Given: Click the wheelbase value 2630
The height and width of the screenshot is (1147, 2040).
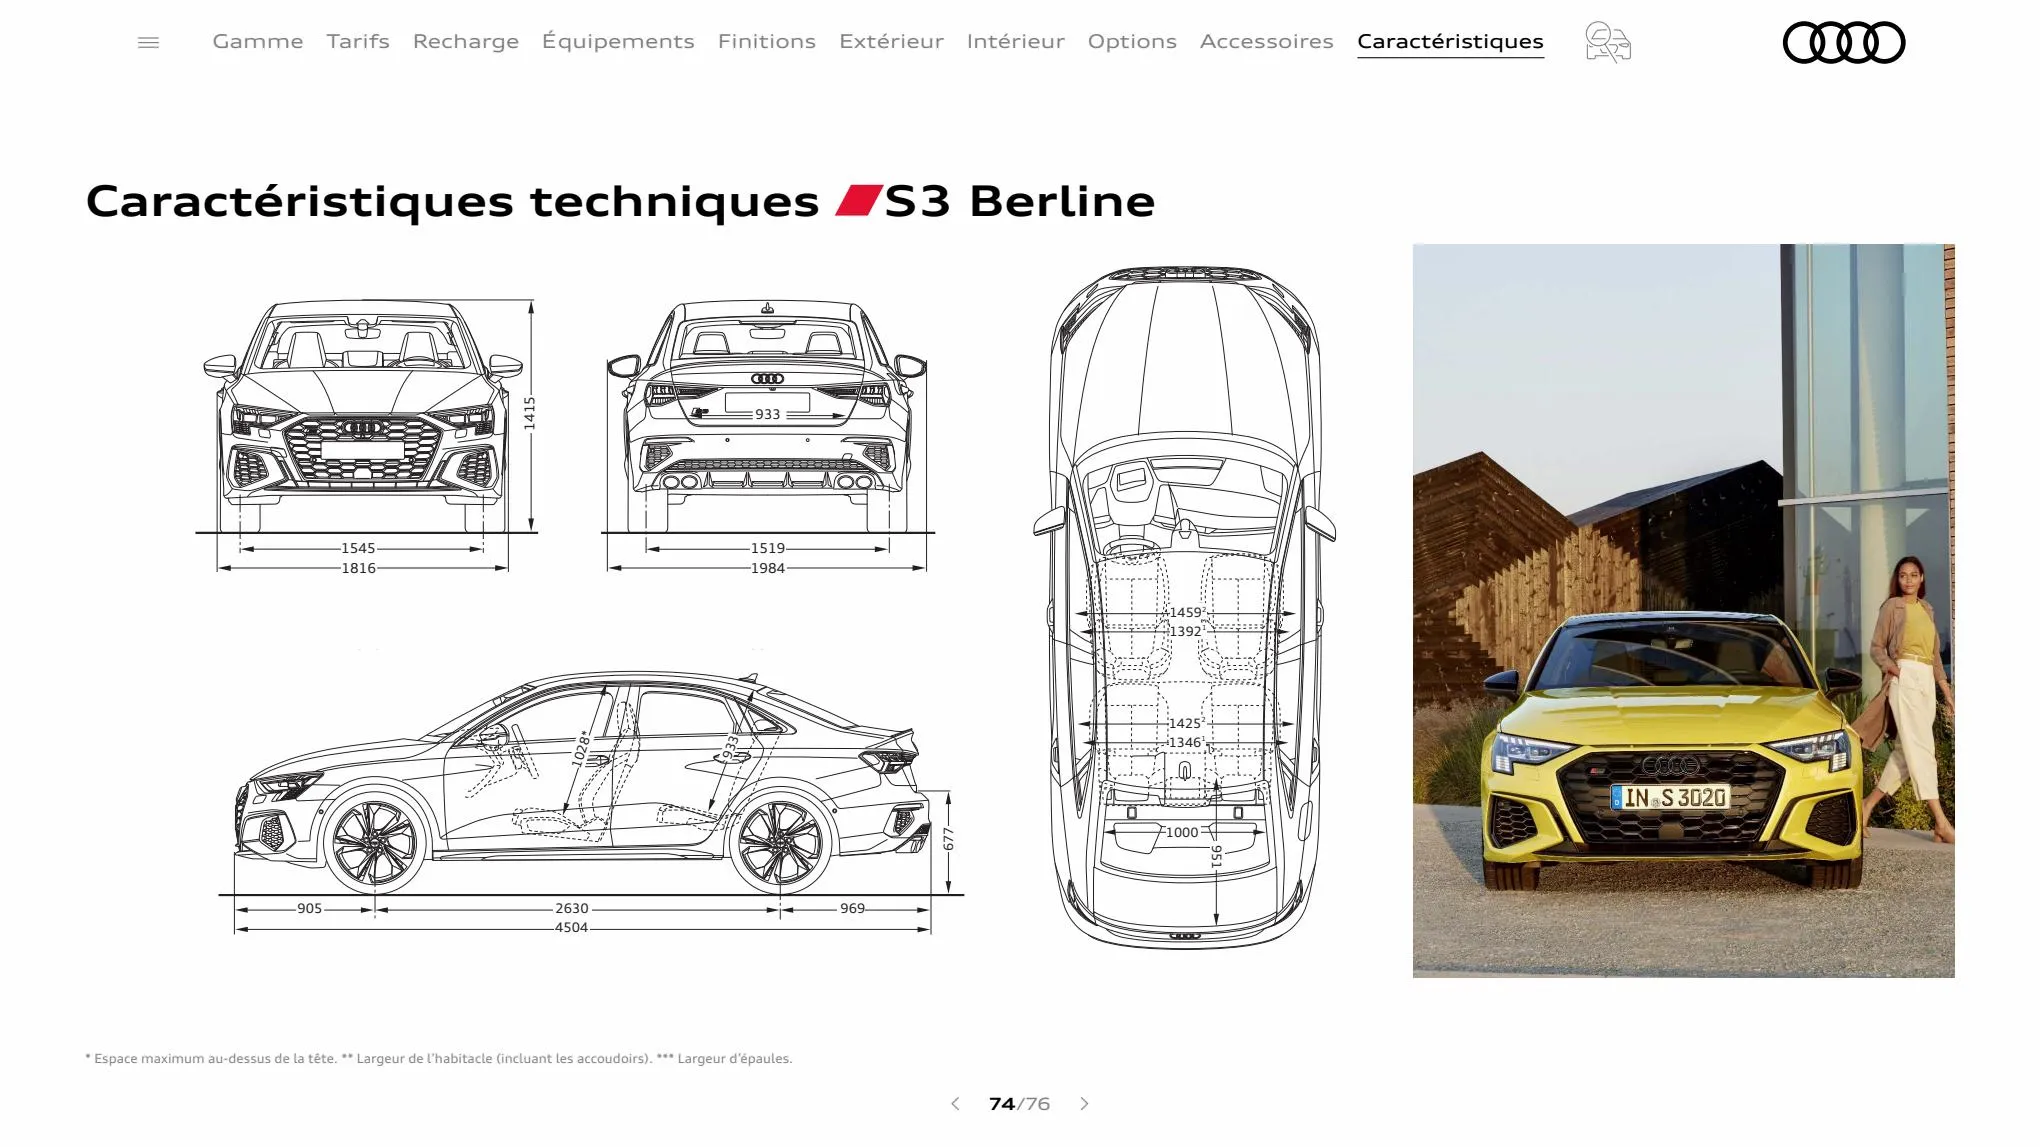Looking at the screenshot, I should tap(572, 908).
